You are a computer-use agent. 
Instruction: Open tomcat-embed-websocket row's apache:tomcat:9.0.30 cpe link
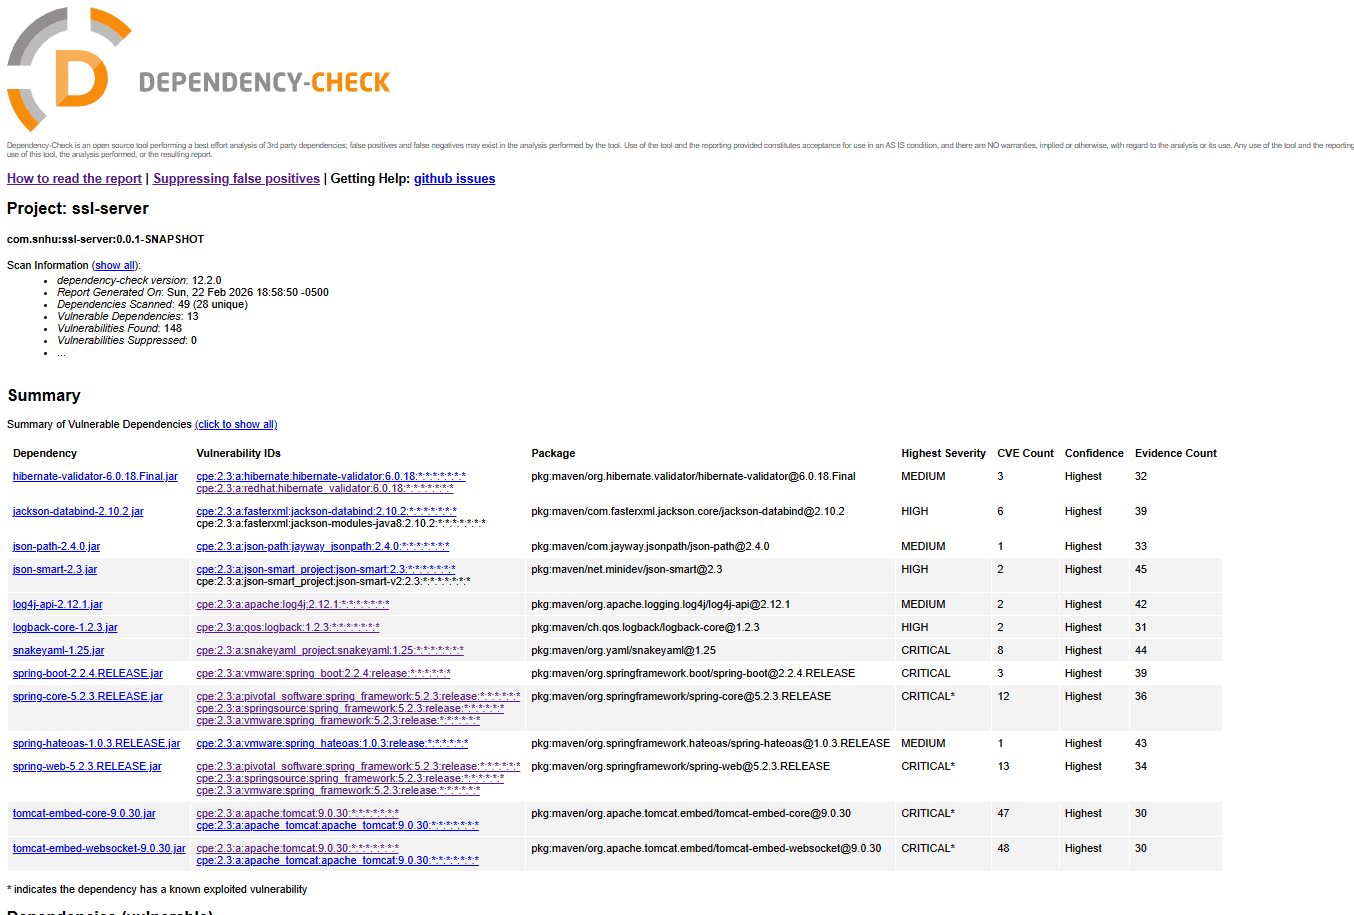pos(298,849)
